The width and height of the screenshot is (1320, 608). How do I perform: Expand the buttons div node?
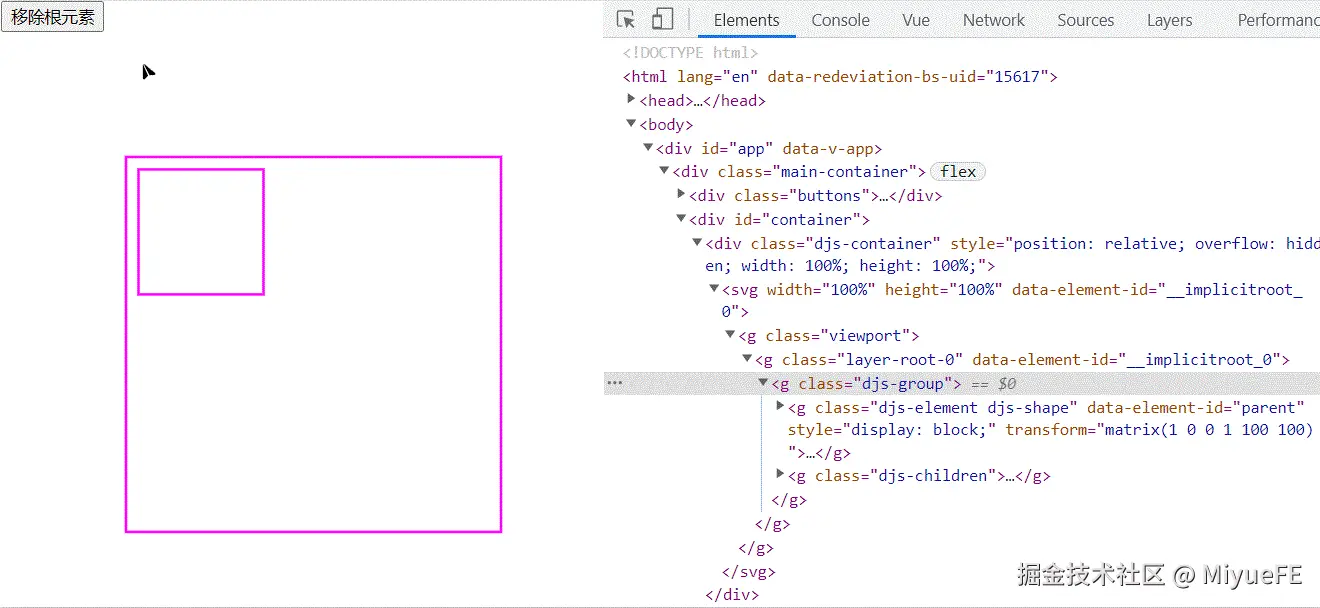click(681, 195)
